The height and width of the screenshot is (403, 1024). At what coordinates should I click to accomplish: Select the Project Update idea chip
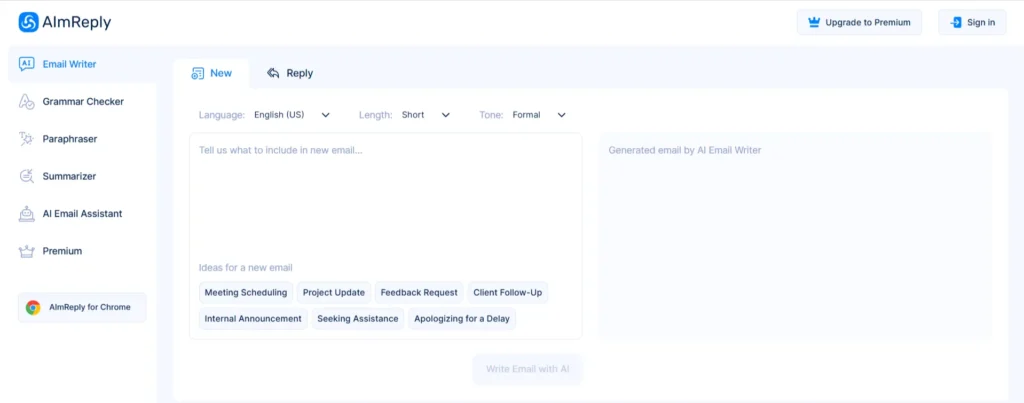334,293
